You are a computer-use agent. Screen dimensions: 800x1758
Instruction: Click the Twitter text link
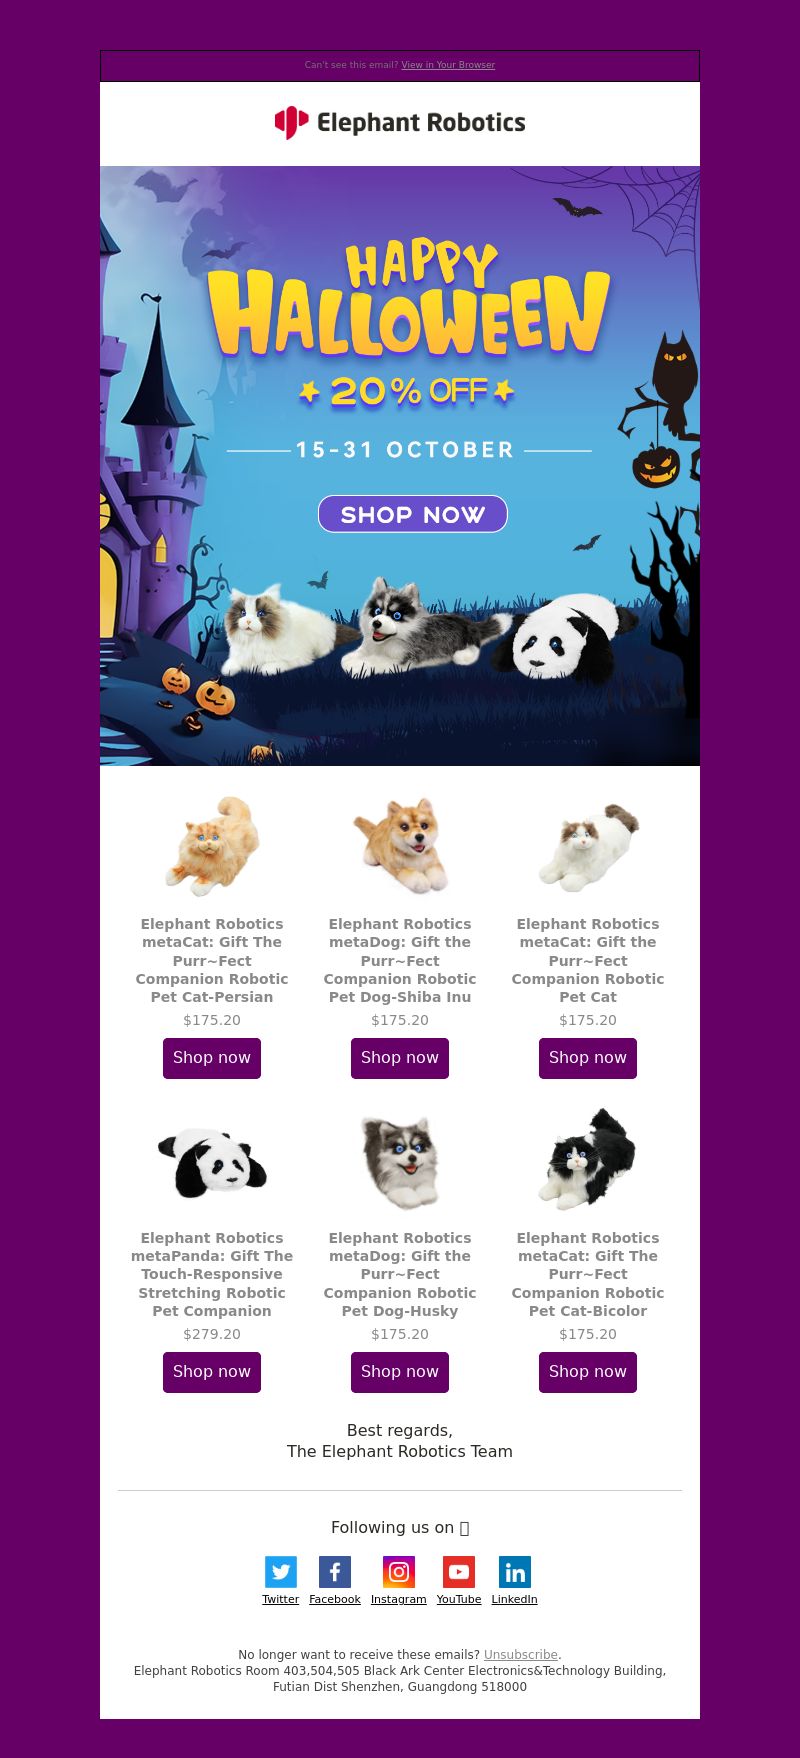click(281, 1599)
